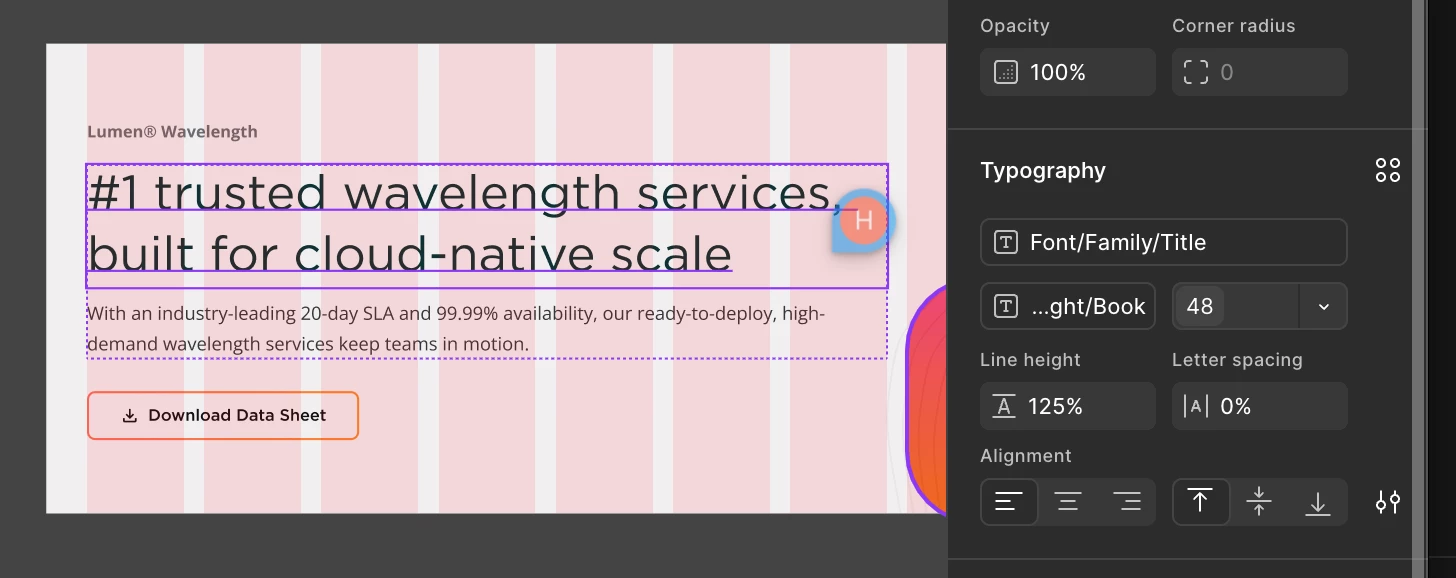This screenshot has width=1456, height=578.
Task: Align text to vertical middle
Action: (1260, 502)
